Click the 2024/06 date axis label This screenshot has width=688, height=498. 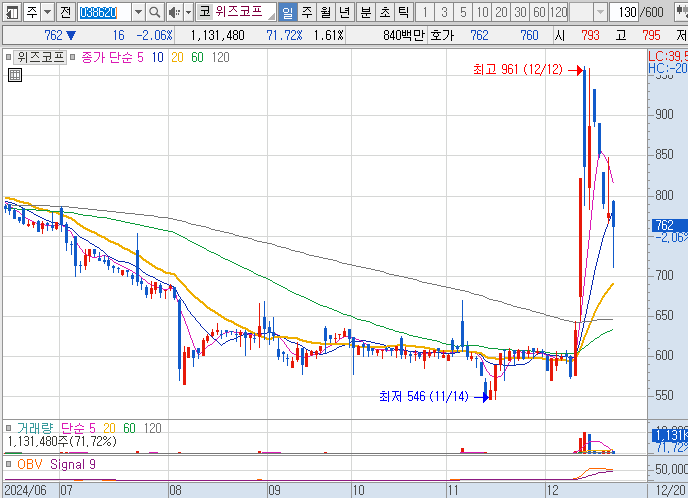point(26,490)
